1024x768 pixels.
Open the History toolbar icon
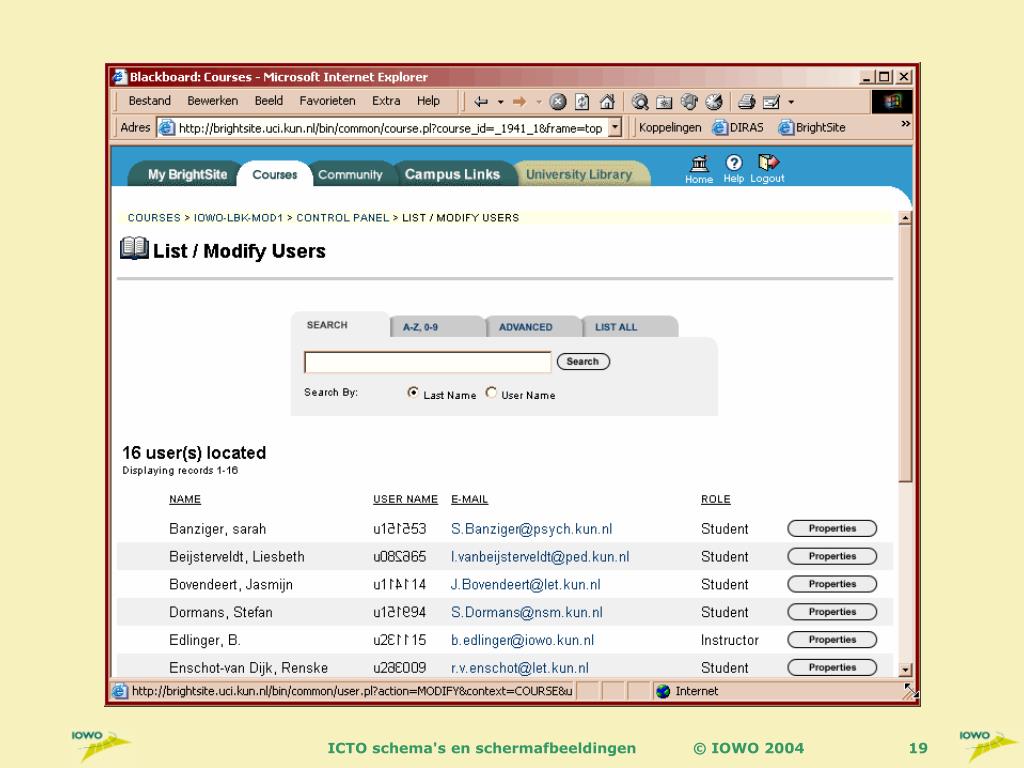coord(714,102)
